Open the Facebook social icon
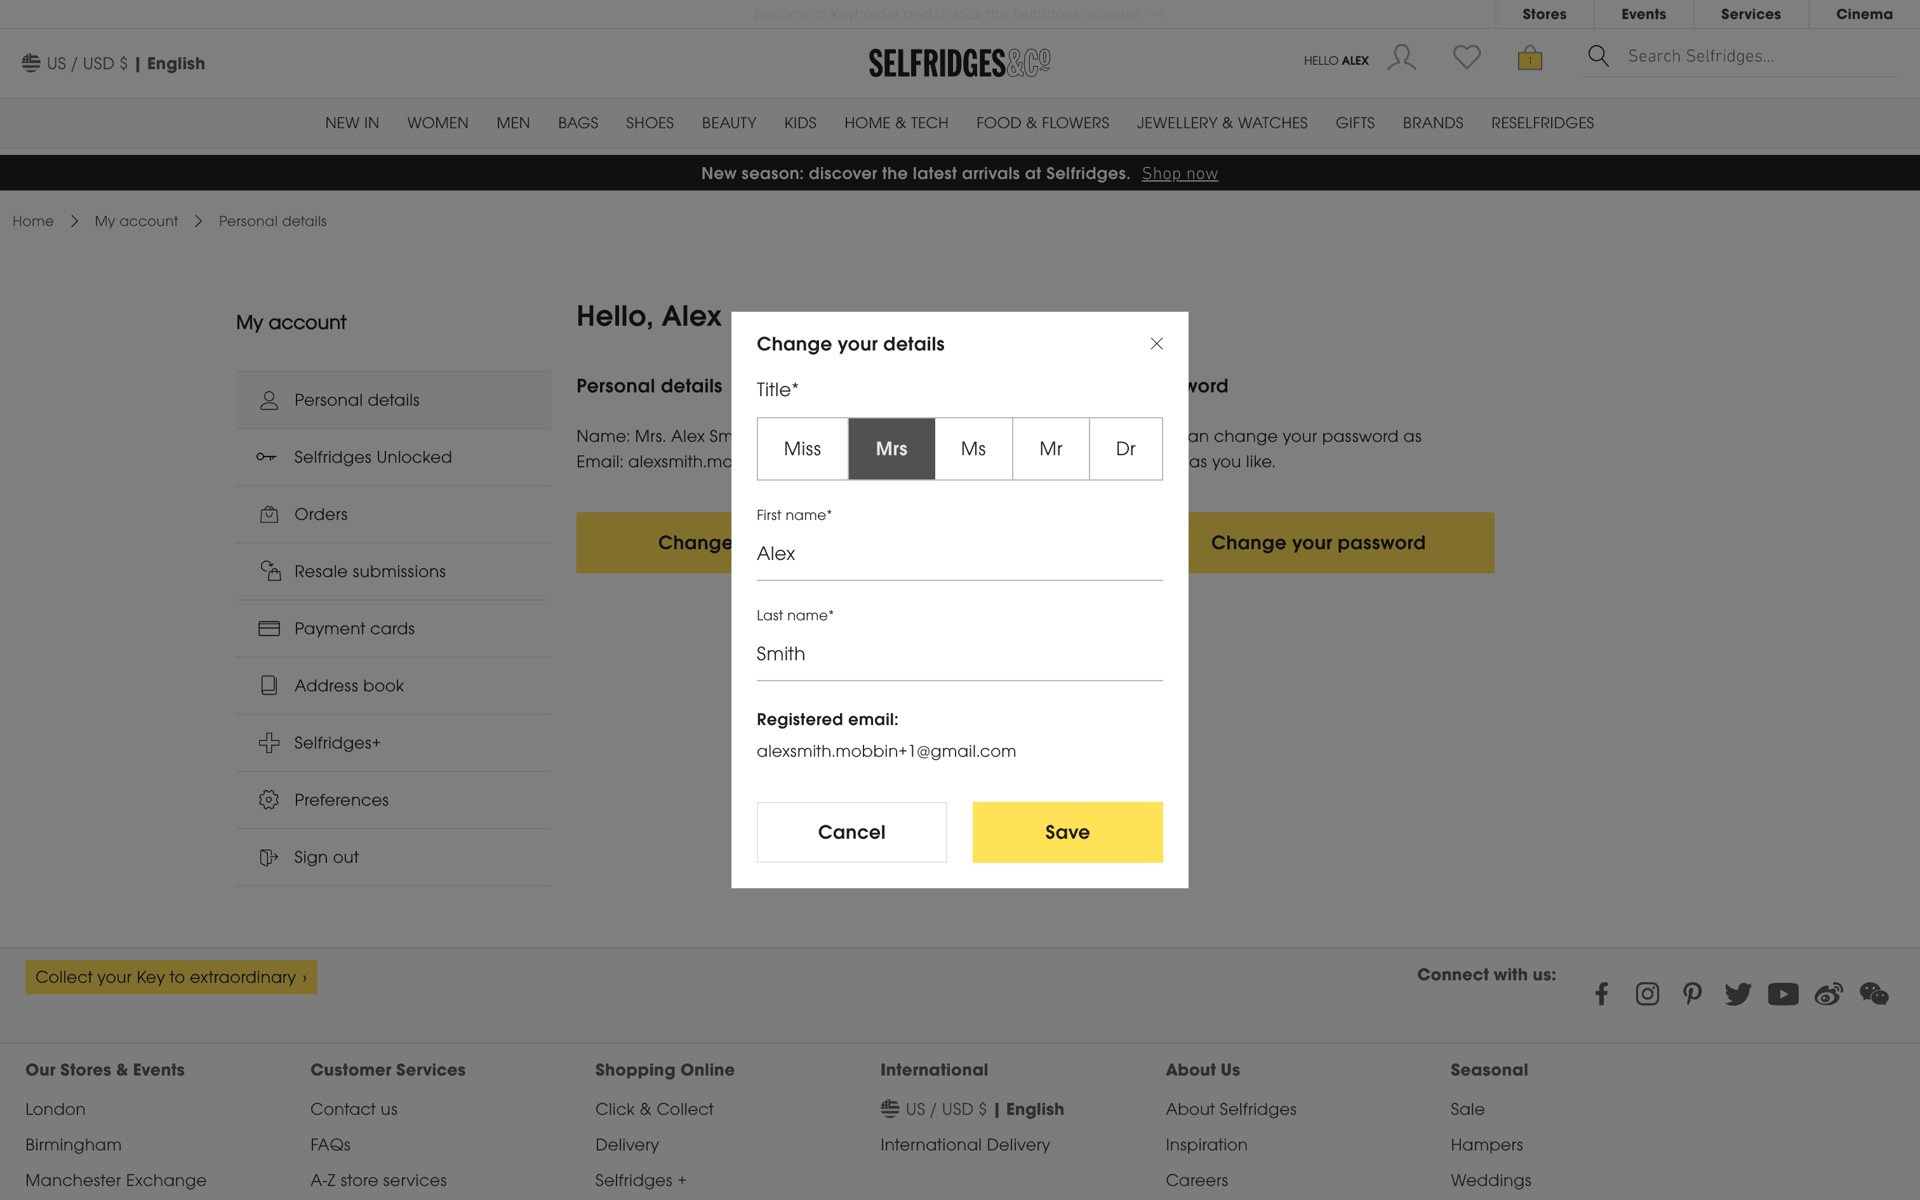The image size is (1920, 1200). (x=1601, y=993)
